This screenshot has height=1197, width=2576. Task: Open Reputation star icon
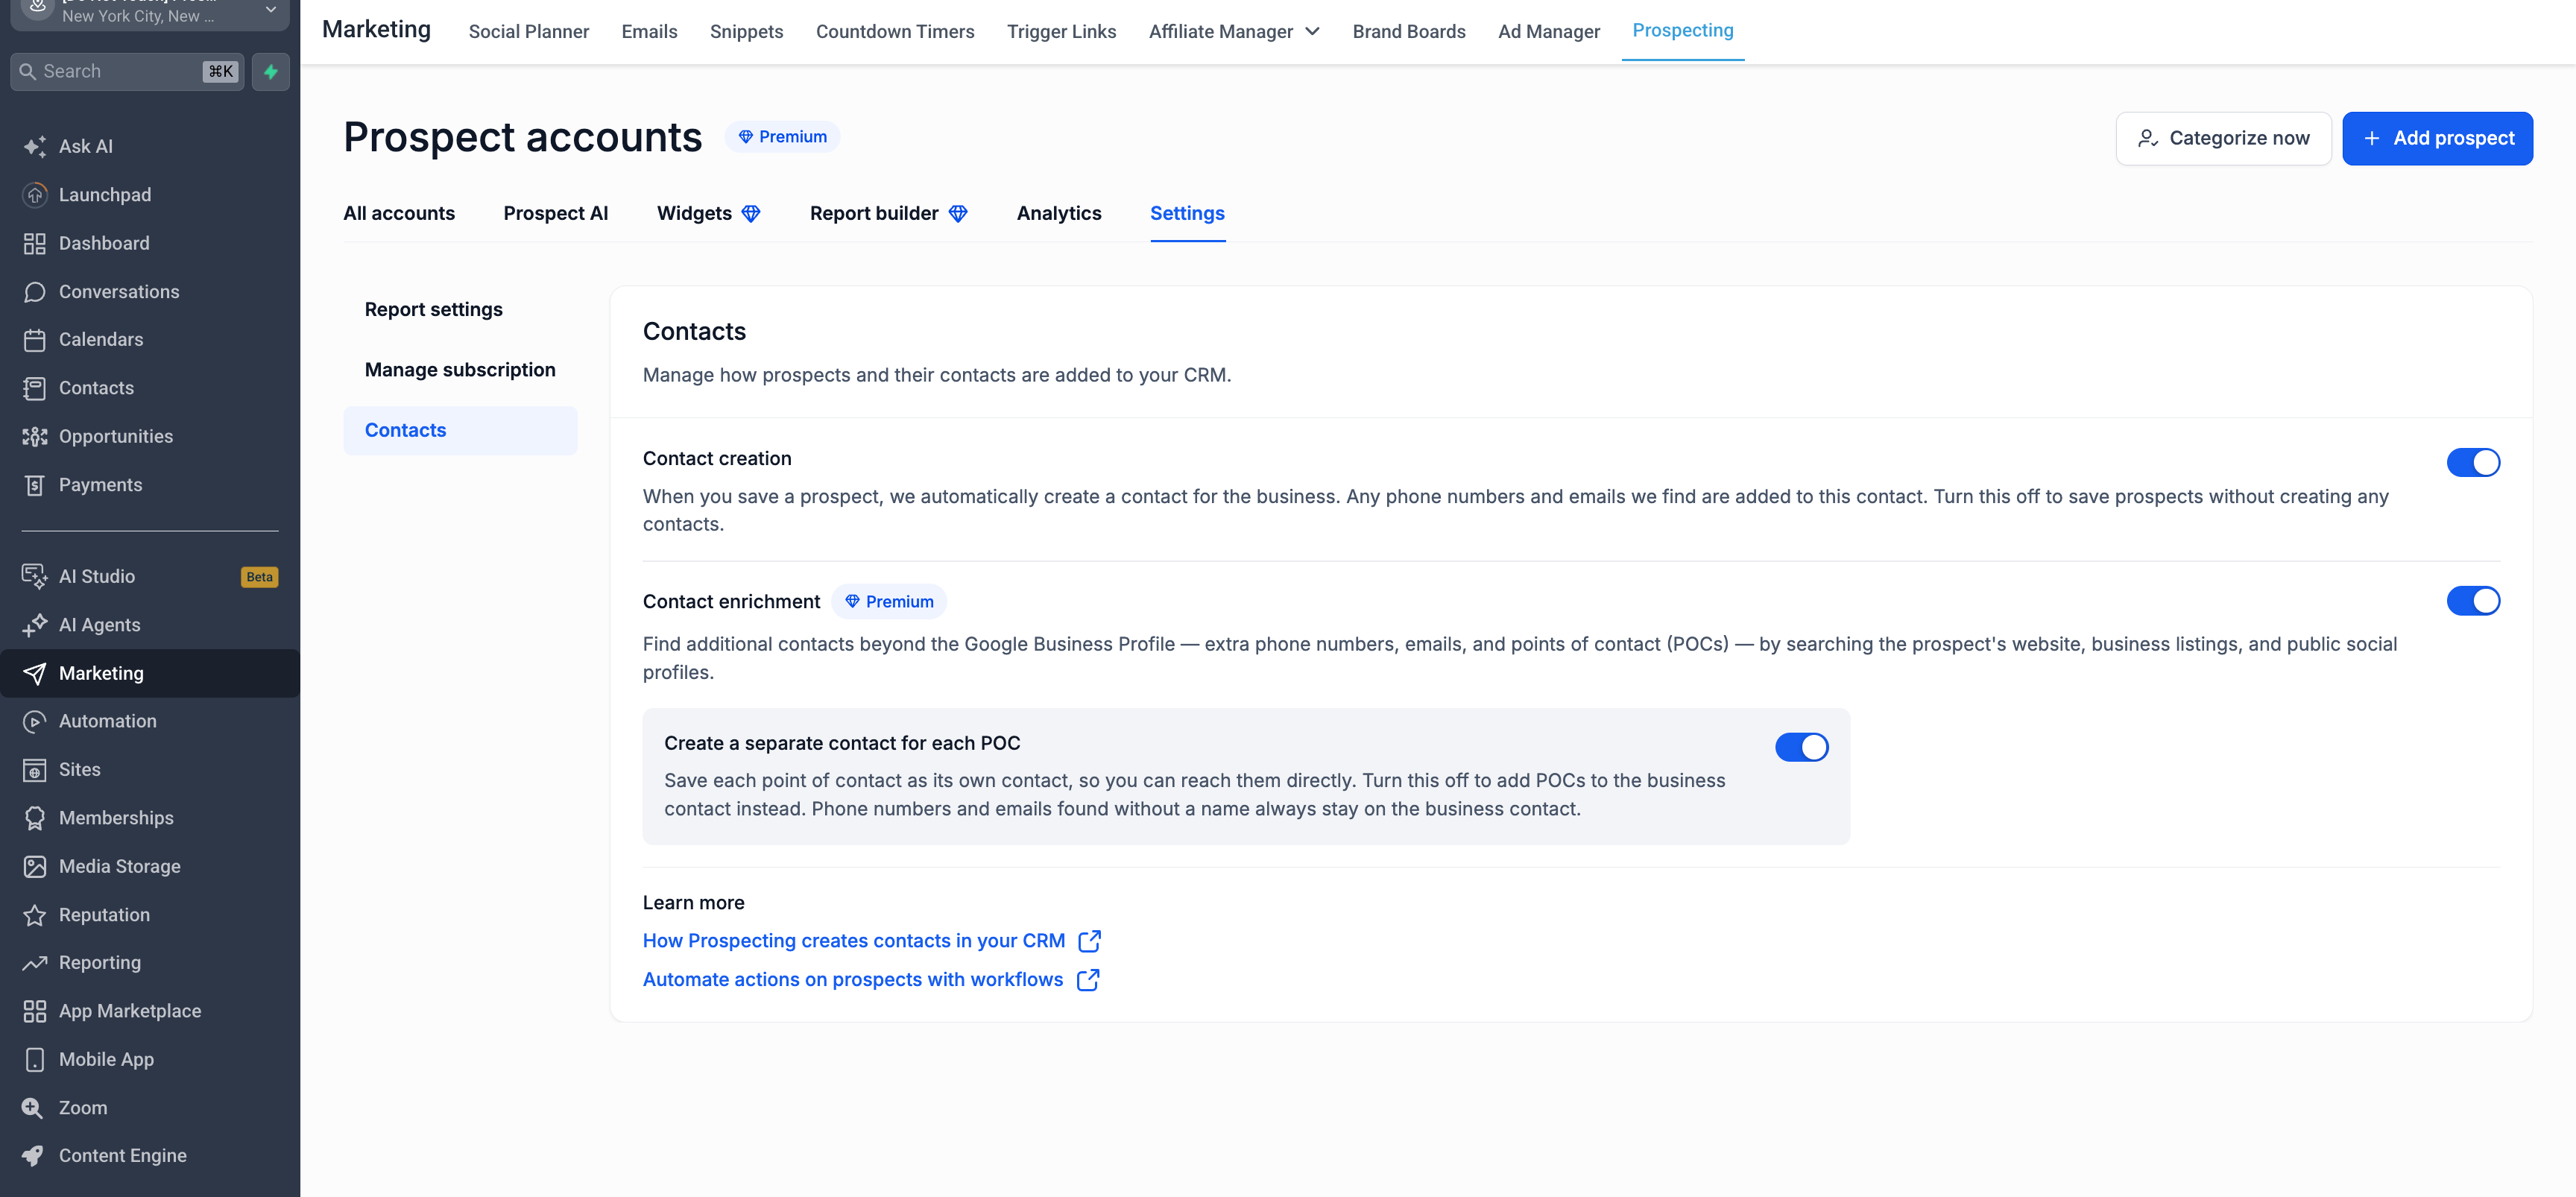pos(35,915)
